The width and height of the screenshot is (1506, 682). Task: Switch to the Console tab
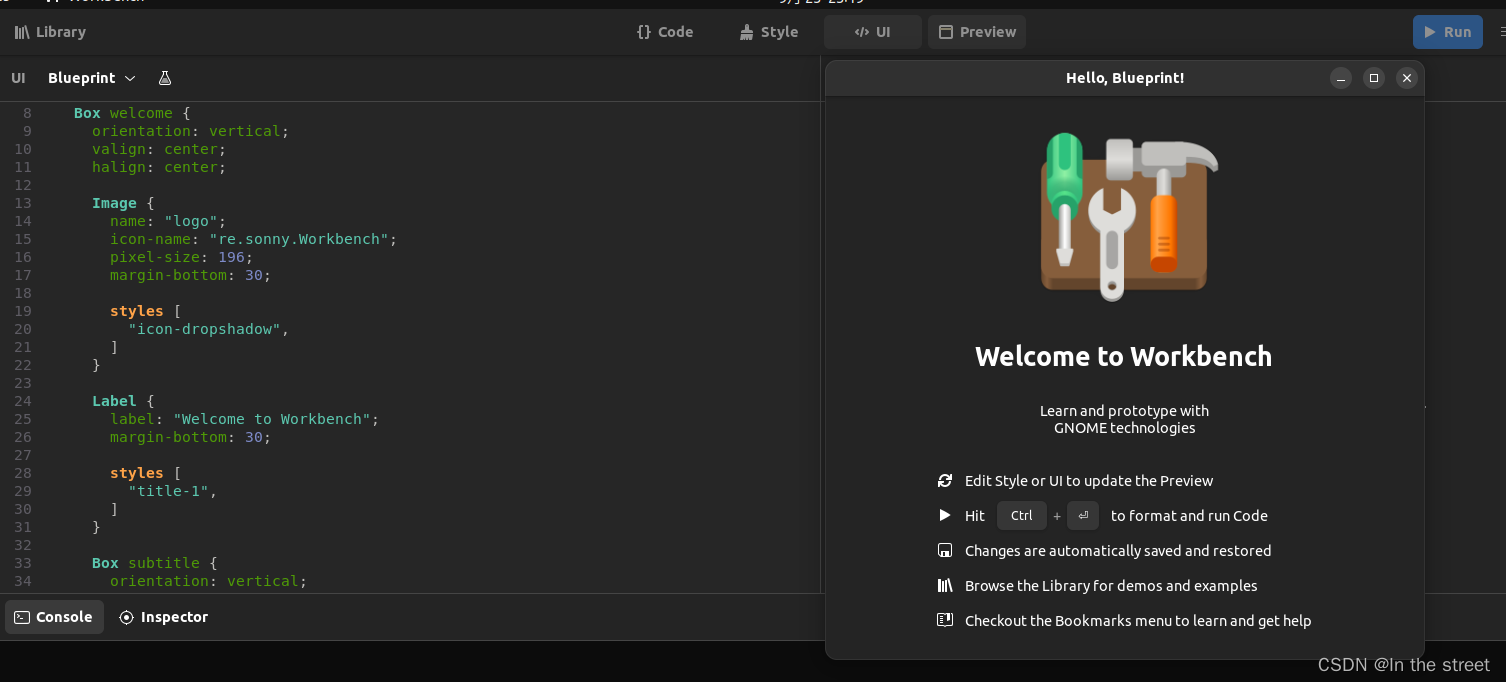(x=54, y=617)
